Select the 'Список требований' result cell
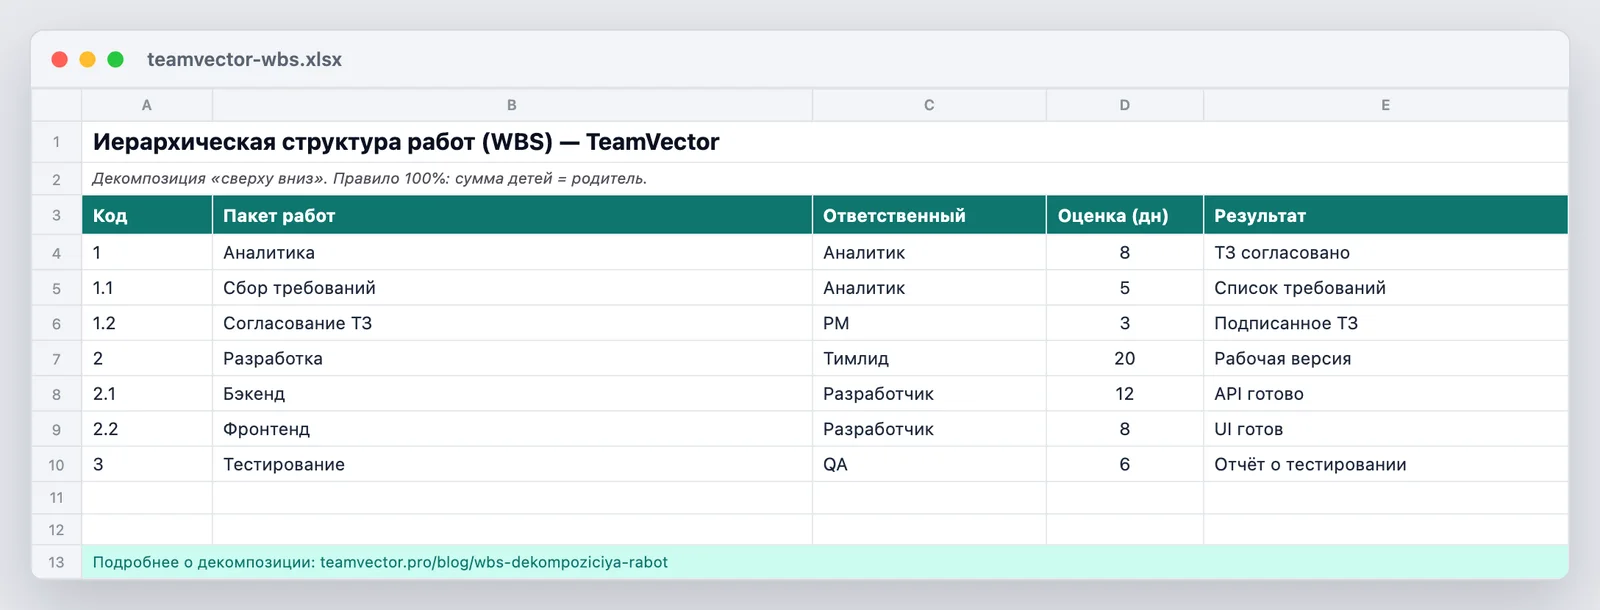The height and width of the screenshot is (610, 1600). (x=1386, y=288)
